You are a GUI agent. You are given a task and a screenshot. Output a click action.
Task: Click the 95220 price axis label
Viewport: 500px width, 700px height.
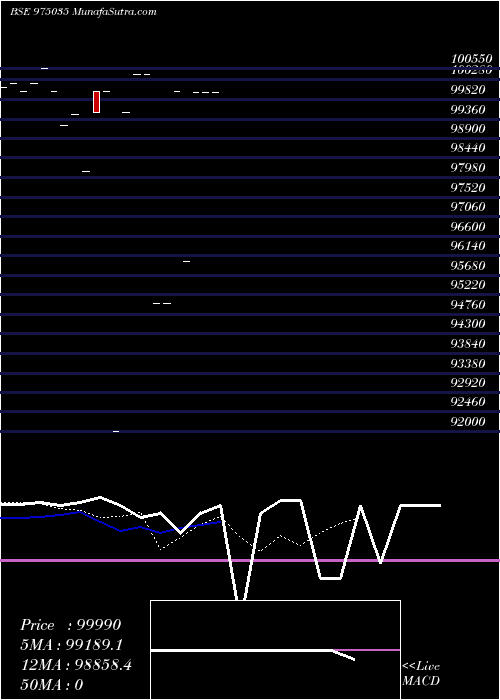click(468, 285)
